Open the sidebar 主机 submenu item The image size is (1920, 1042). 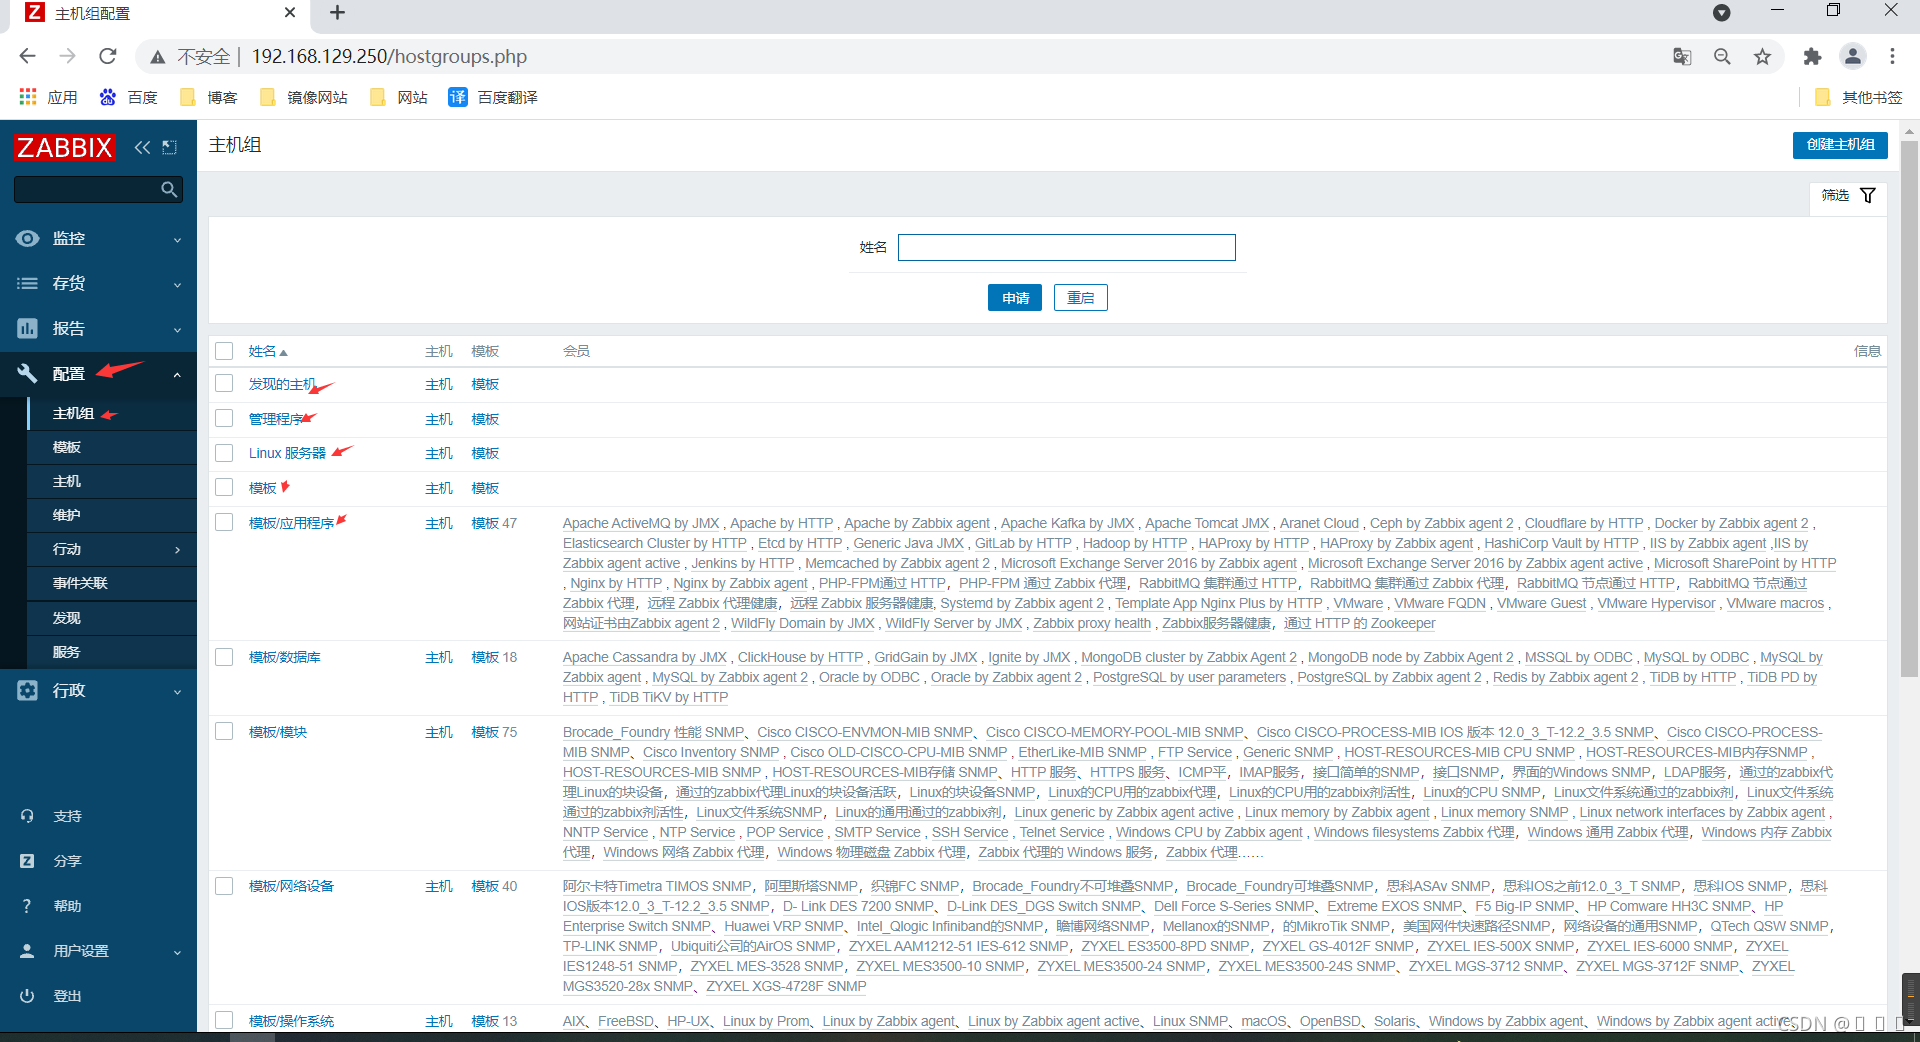pyautogui.click(x=67, y=481)
